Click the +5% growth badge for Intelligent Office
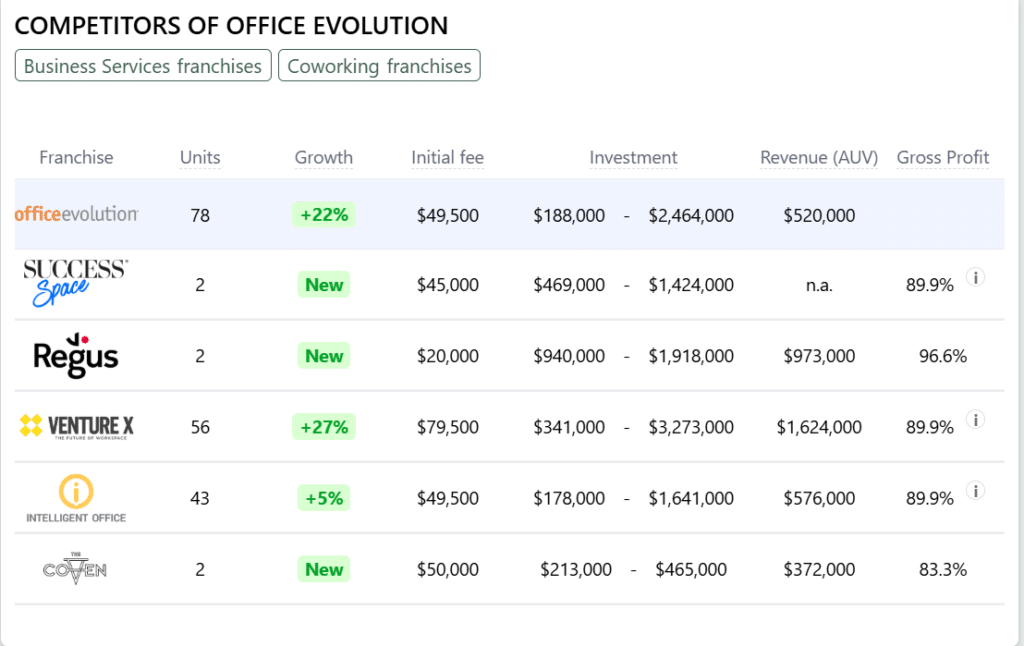 [x=324, y=498]
